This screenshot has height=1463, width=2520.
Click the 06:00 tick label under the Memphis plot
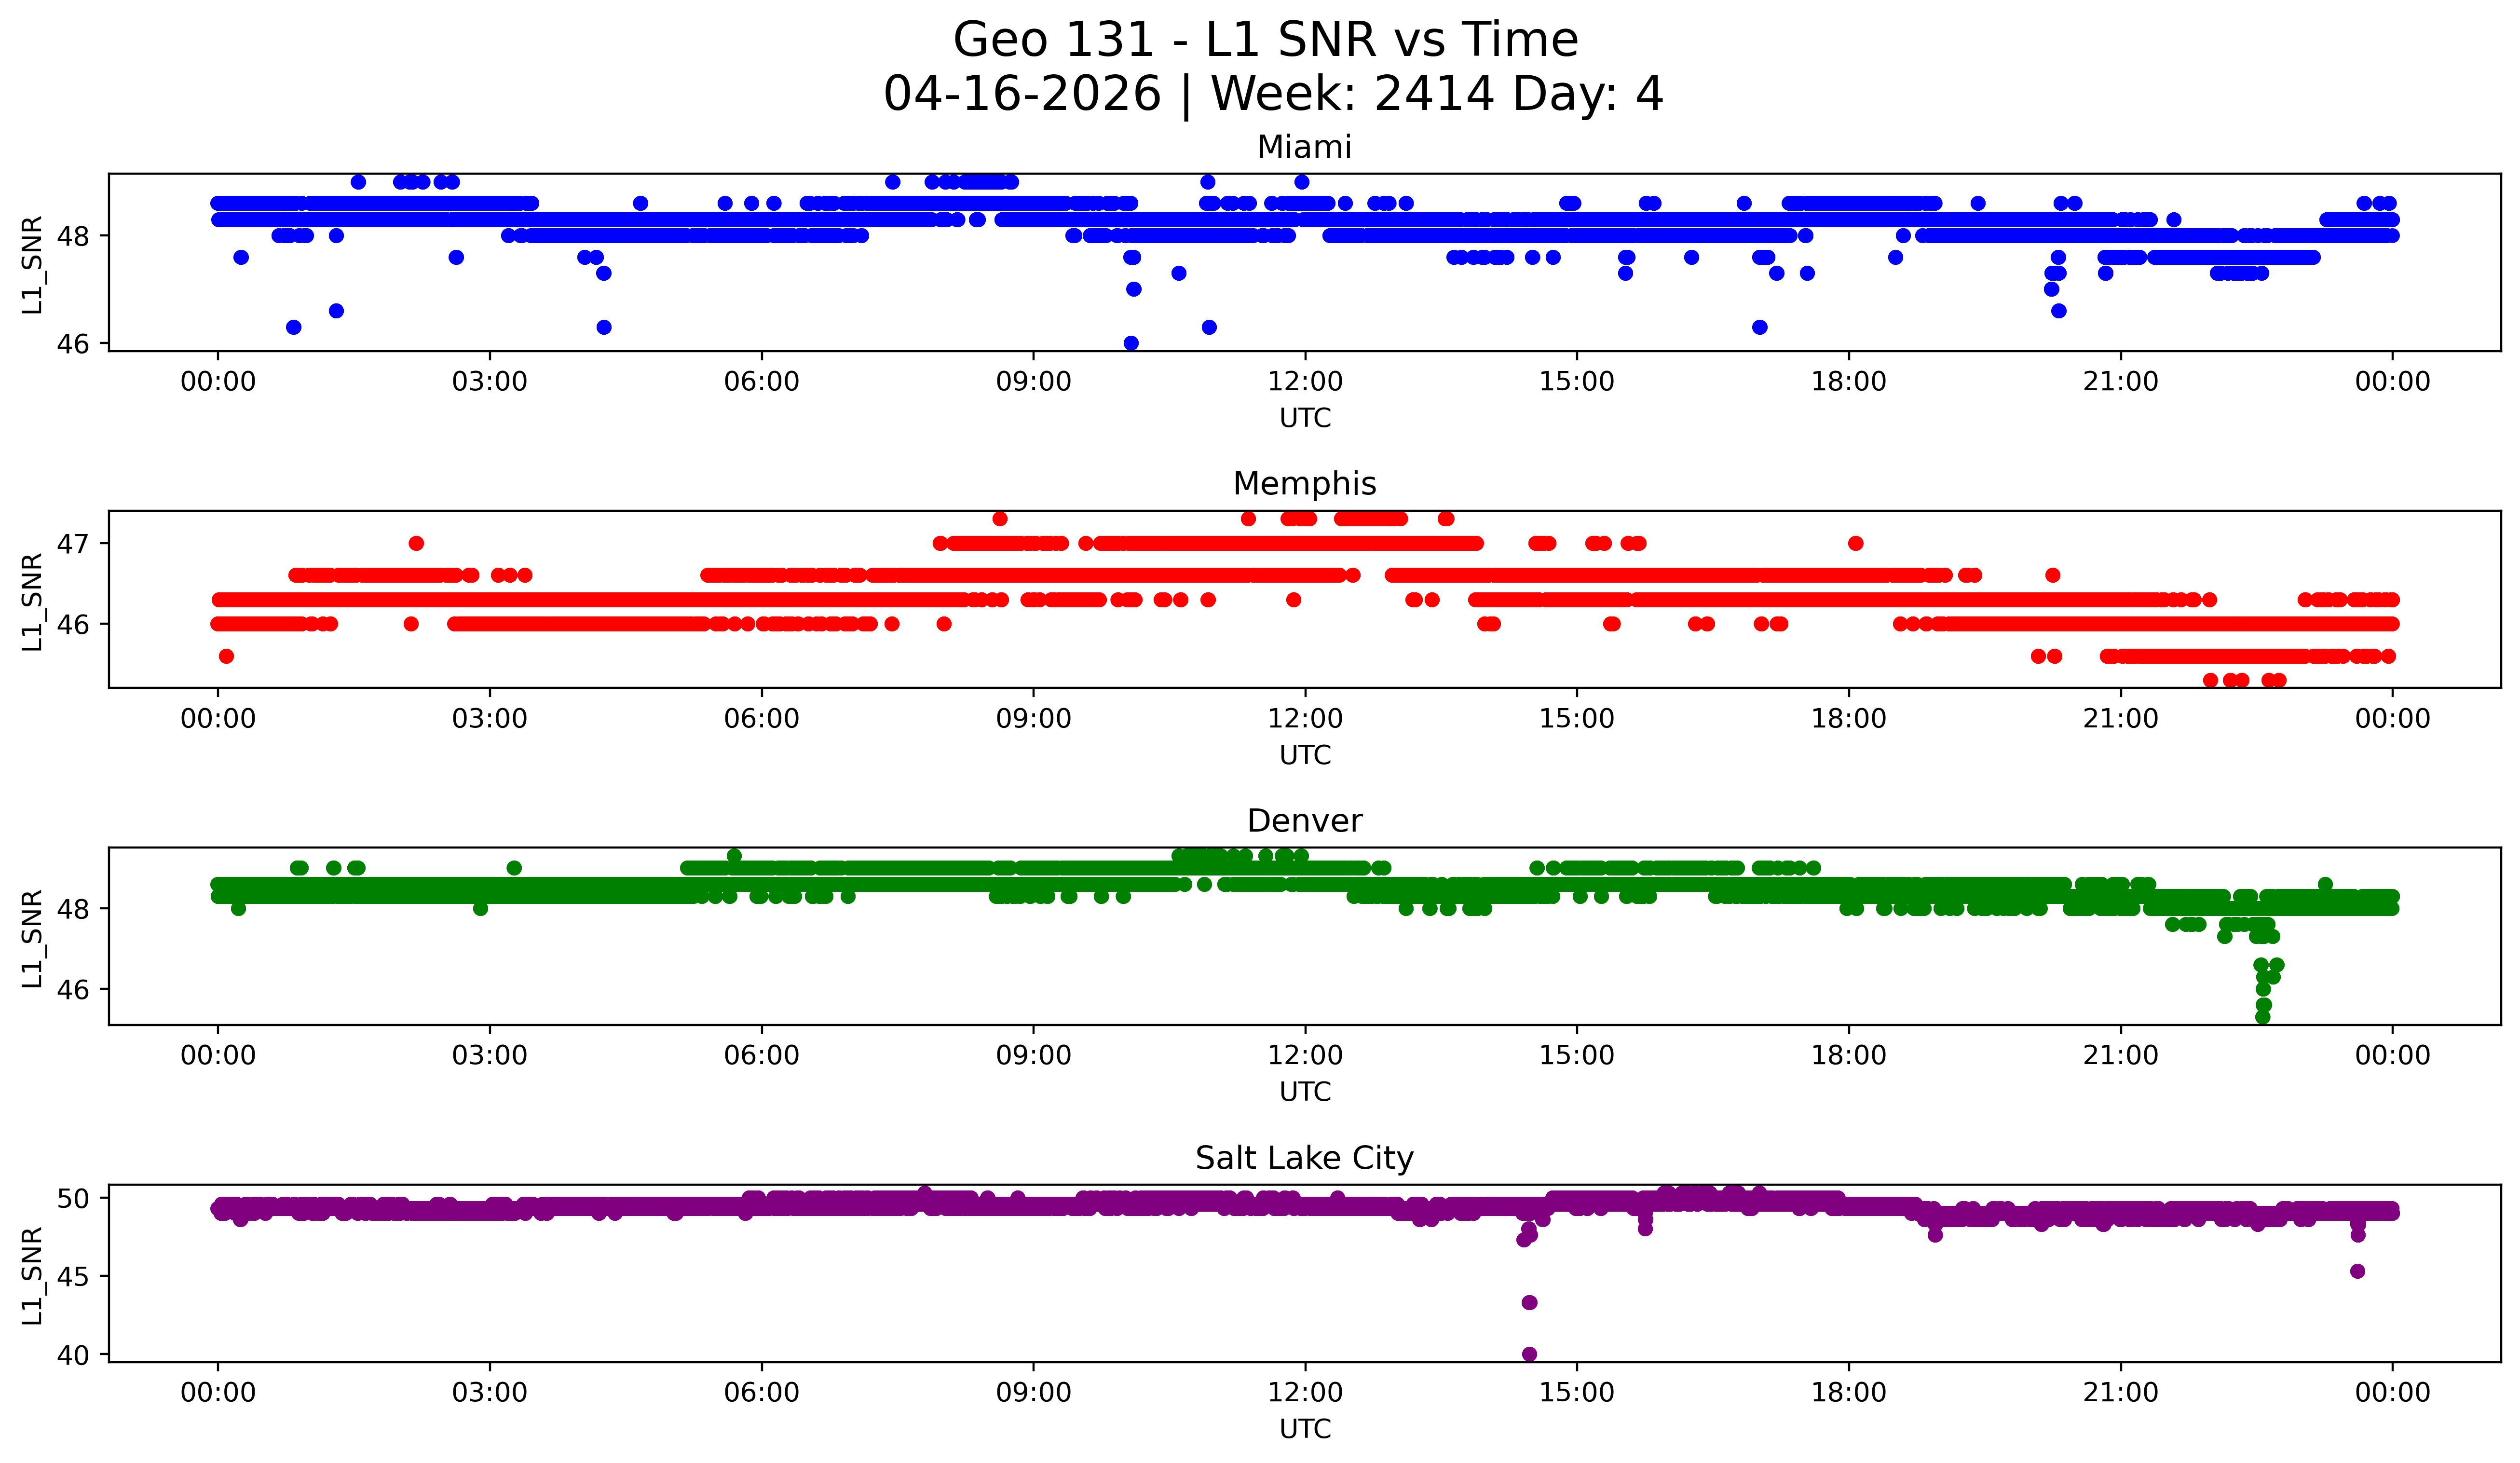click(761, 719)
